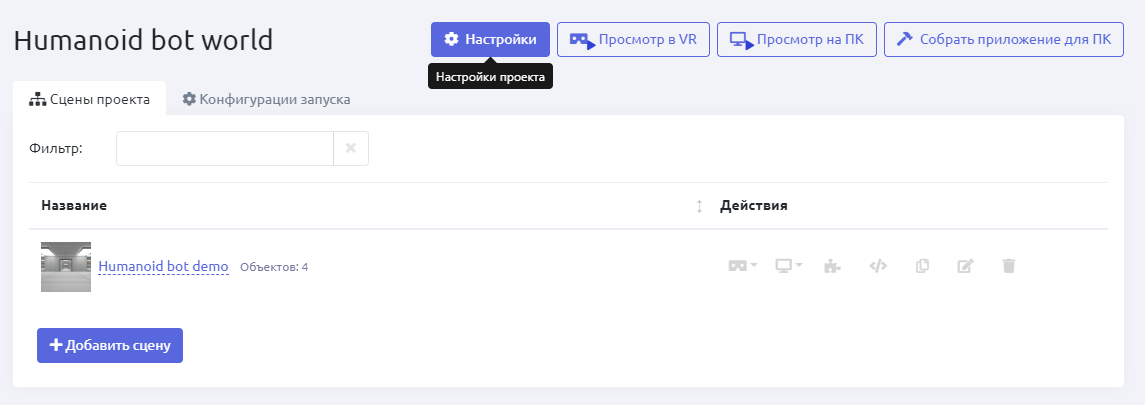Click Собрать приложение для ПК button
1145x405 pixels.
[1004, 40]
